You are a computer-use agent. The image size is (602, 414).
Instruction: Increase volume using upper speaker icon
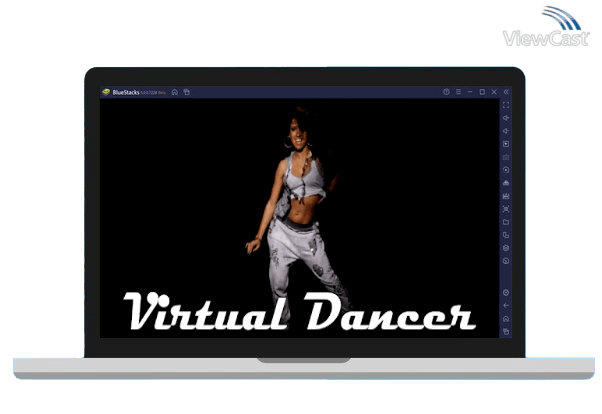coord(506,118)
